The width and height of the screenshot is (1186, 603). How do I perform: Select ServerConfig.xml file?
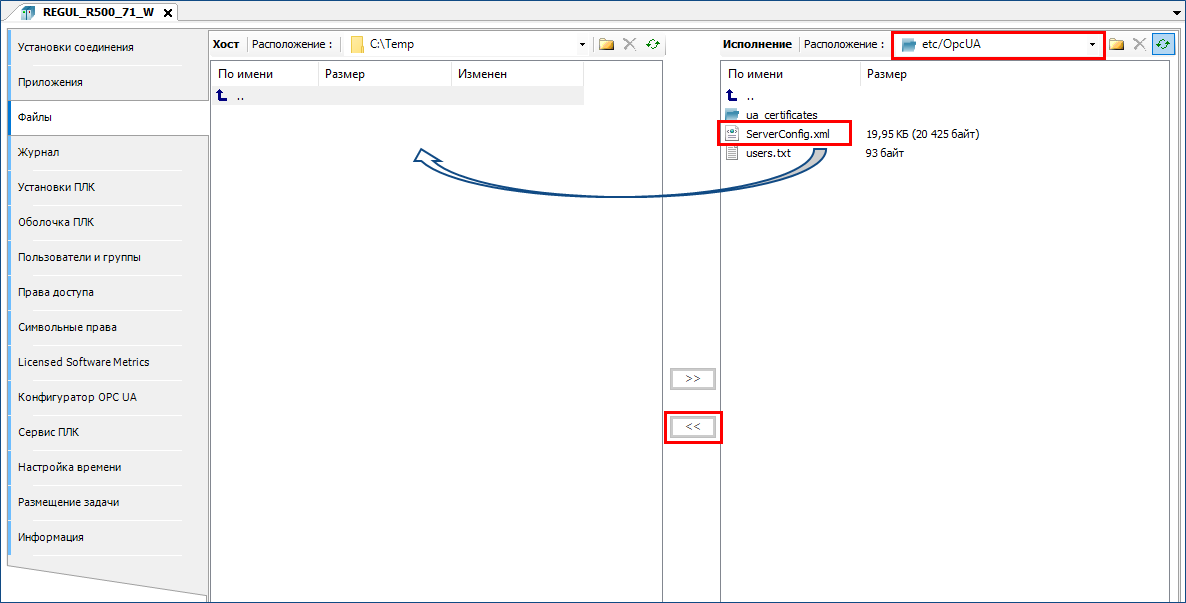tap(787, 134)
